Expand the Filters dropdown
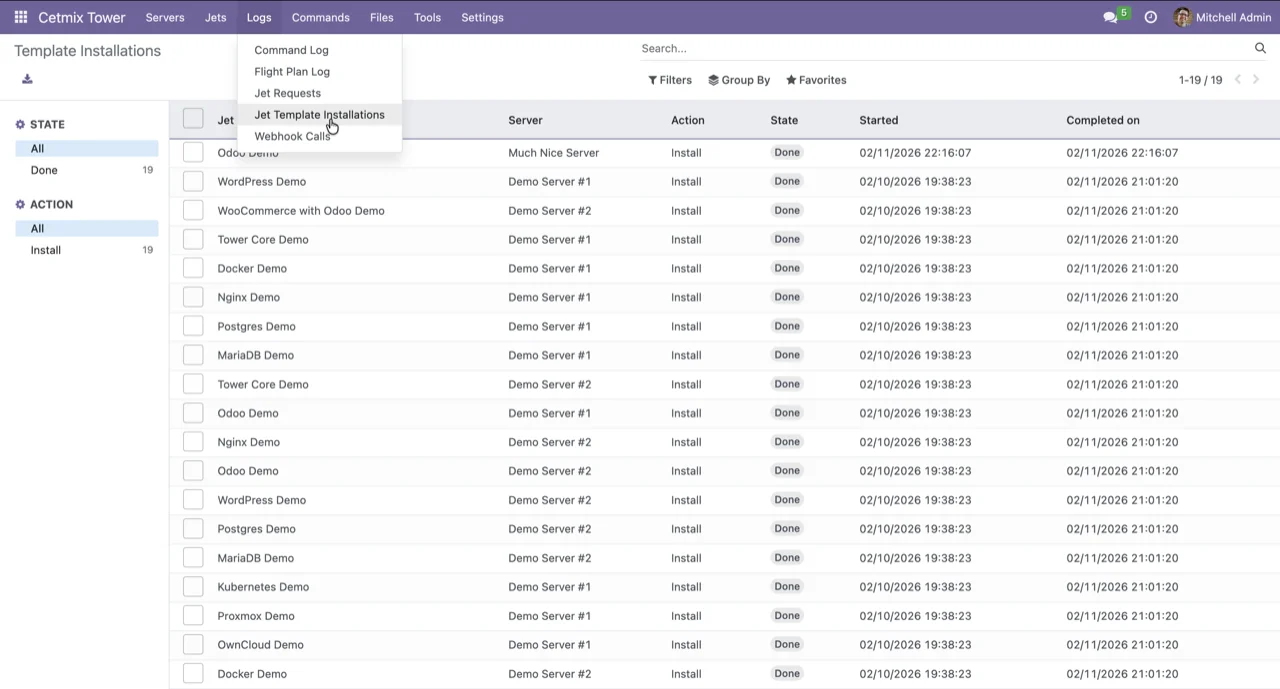The image size is (1280, 689). click(x=670, y=80)
